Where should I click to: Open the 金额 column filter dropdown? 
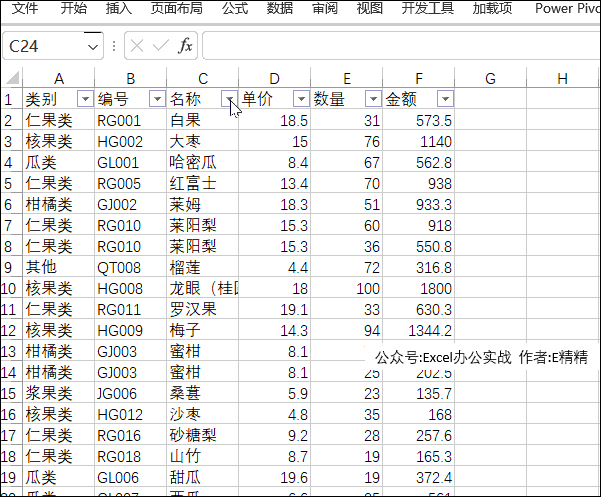point(444,99)
